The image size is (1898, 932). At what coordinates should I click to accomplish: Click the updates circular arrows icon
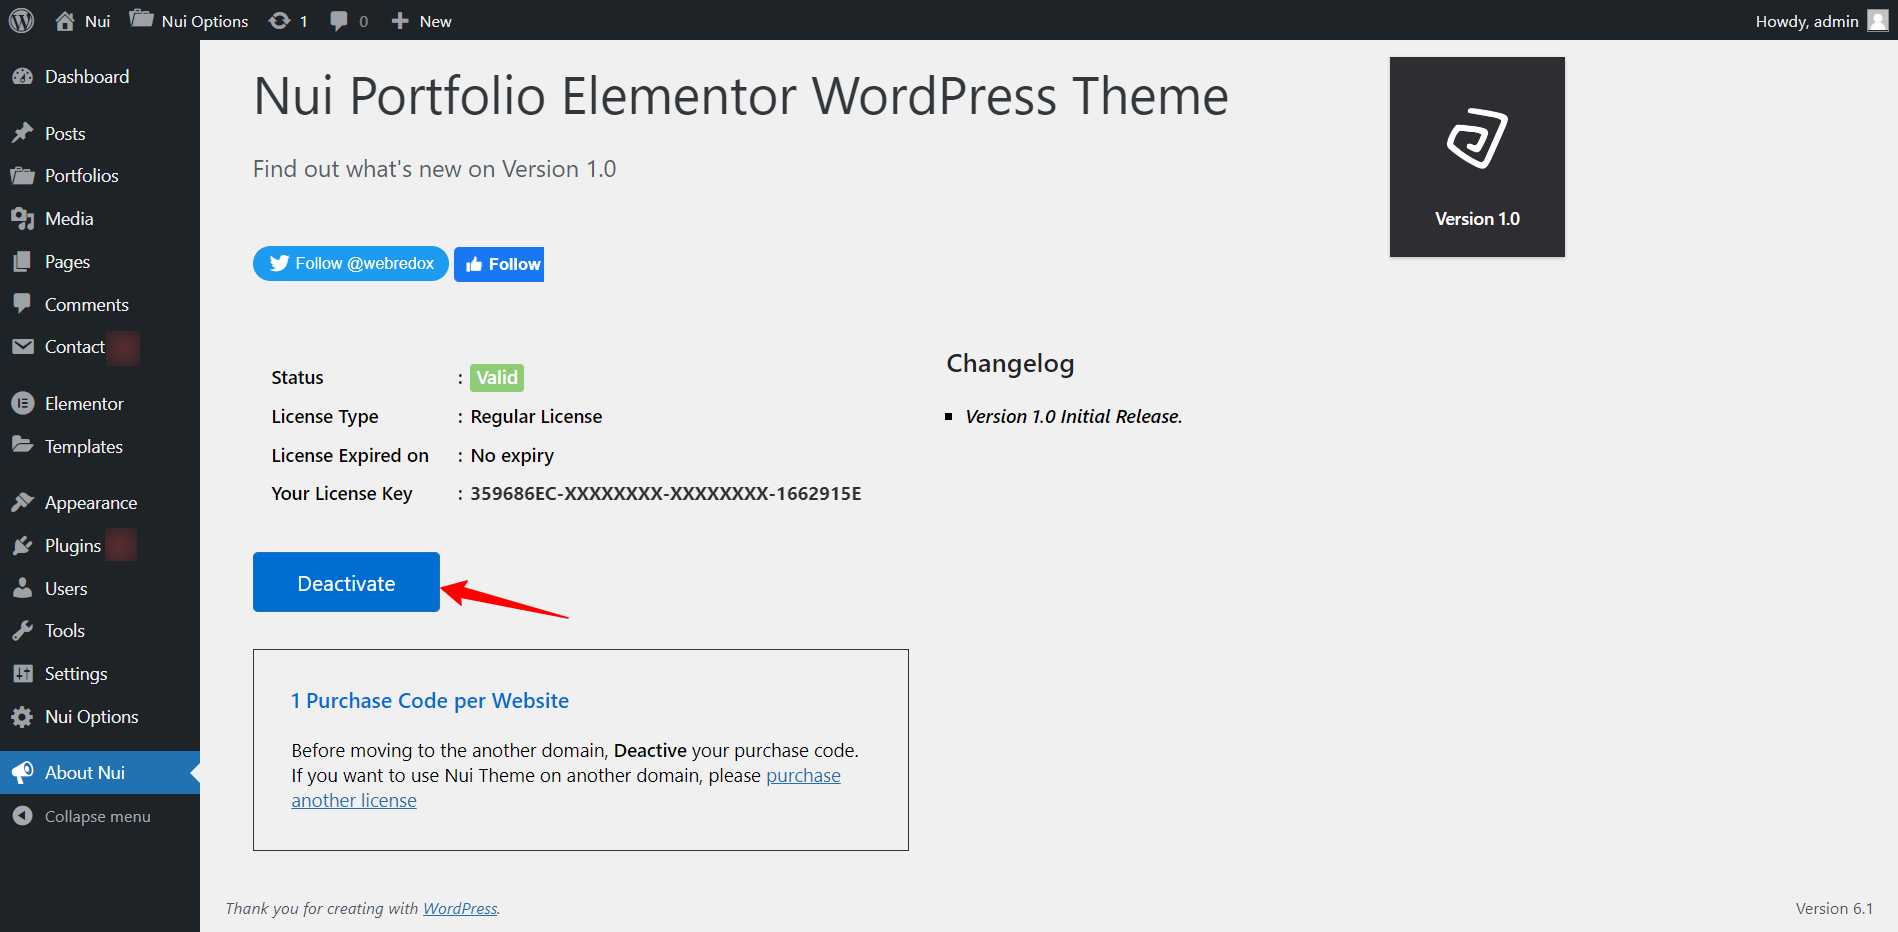(279, 21)
